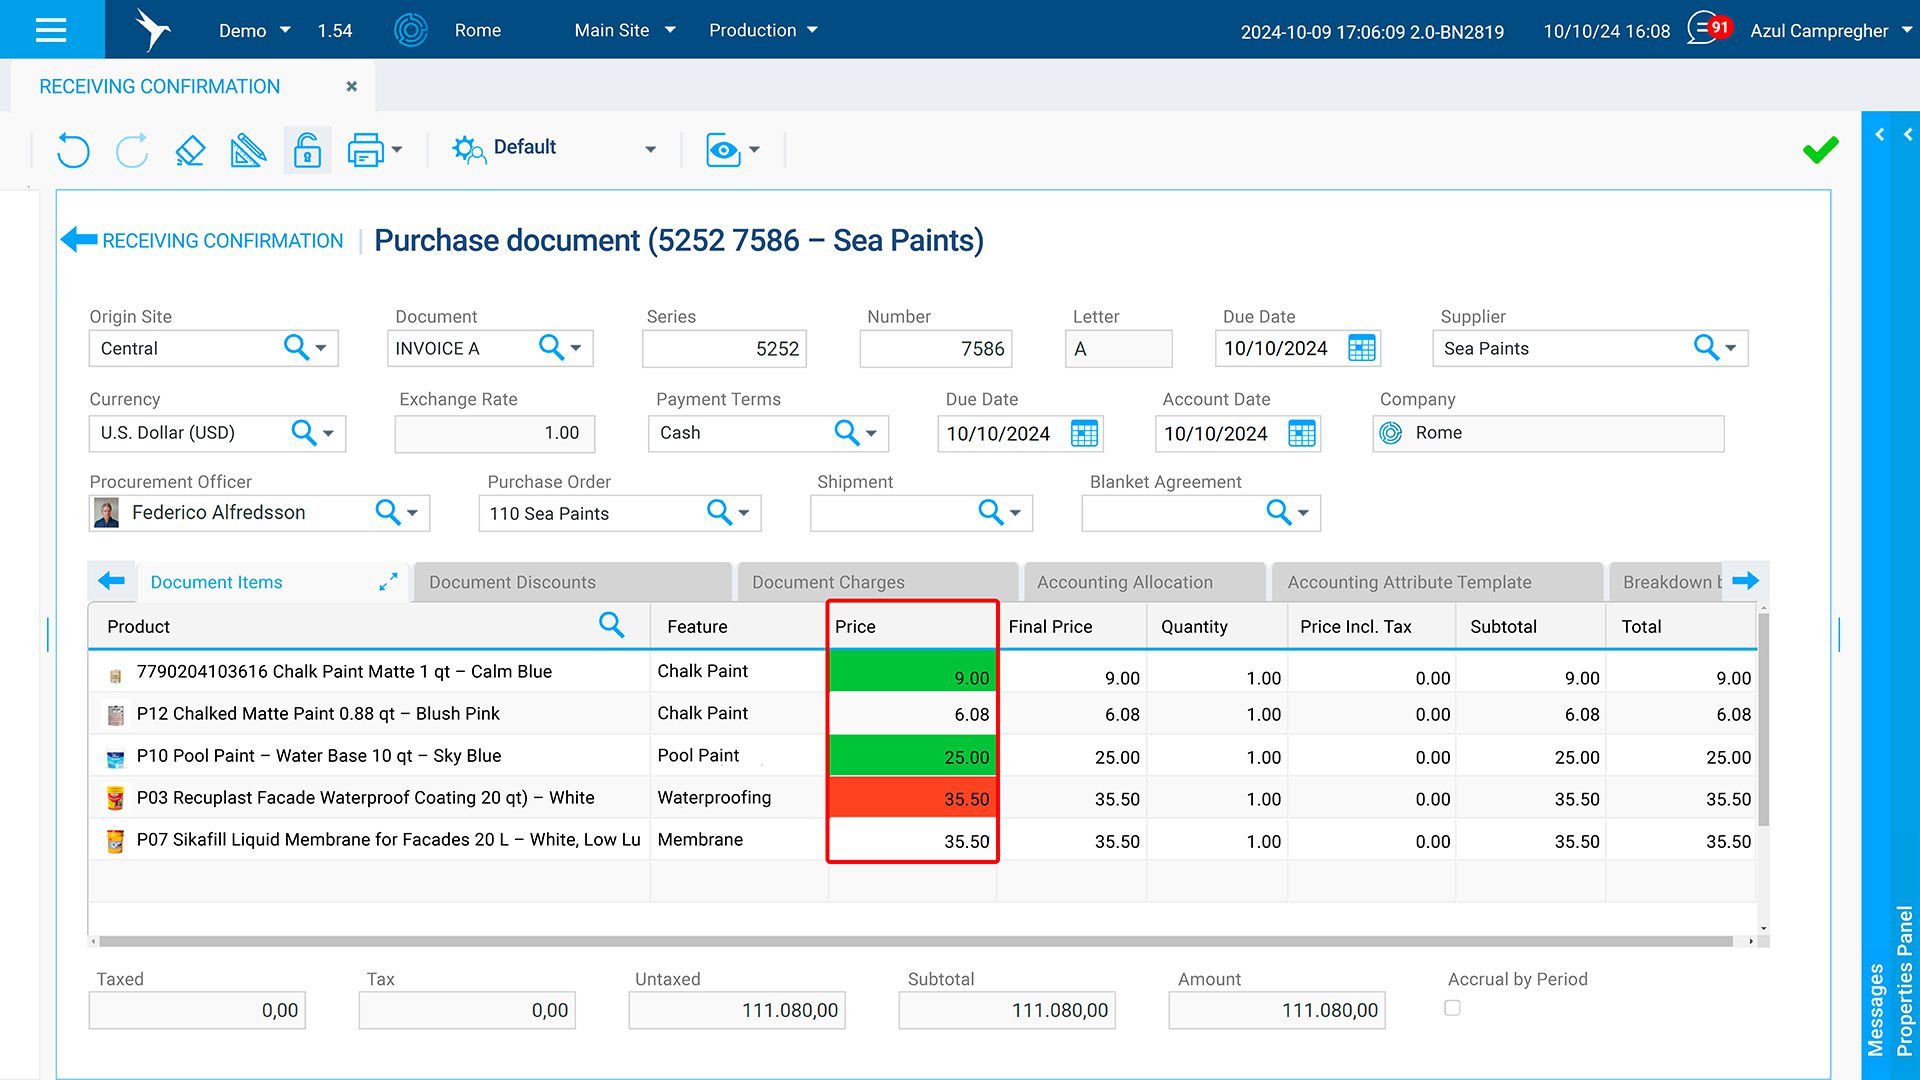Click the undo arrow toolbar icon
Viewport: 1920px width, 1080px height.
pos(73,150)
